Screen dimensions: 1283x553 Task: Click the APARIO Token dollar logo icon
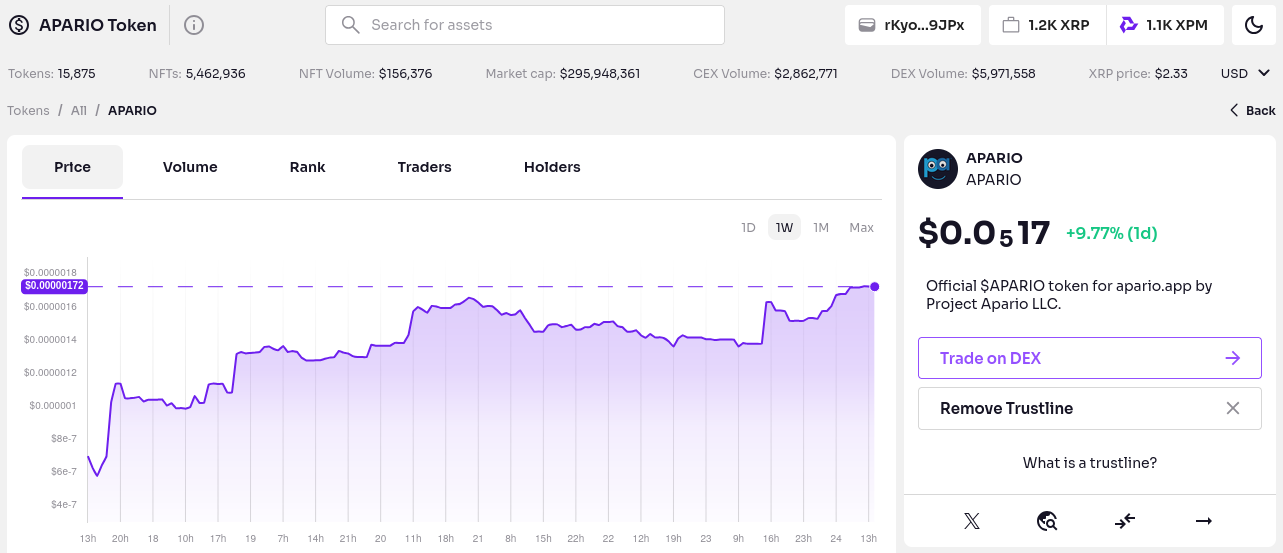pos(19,25)
